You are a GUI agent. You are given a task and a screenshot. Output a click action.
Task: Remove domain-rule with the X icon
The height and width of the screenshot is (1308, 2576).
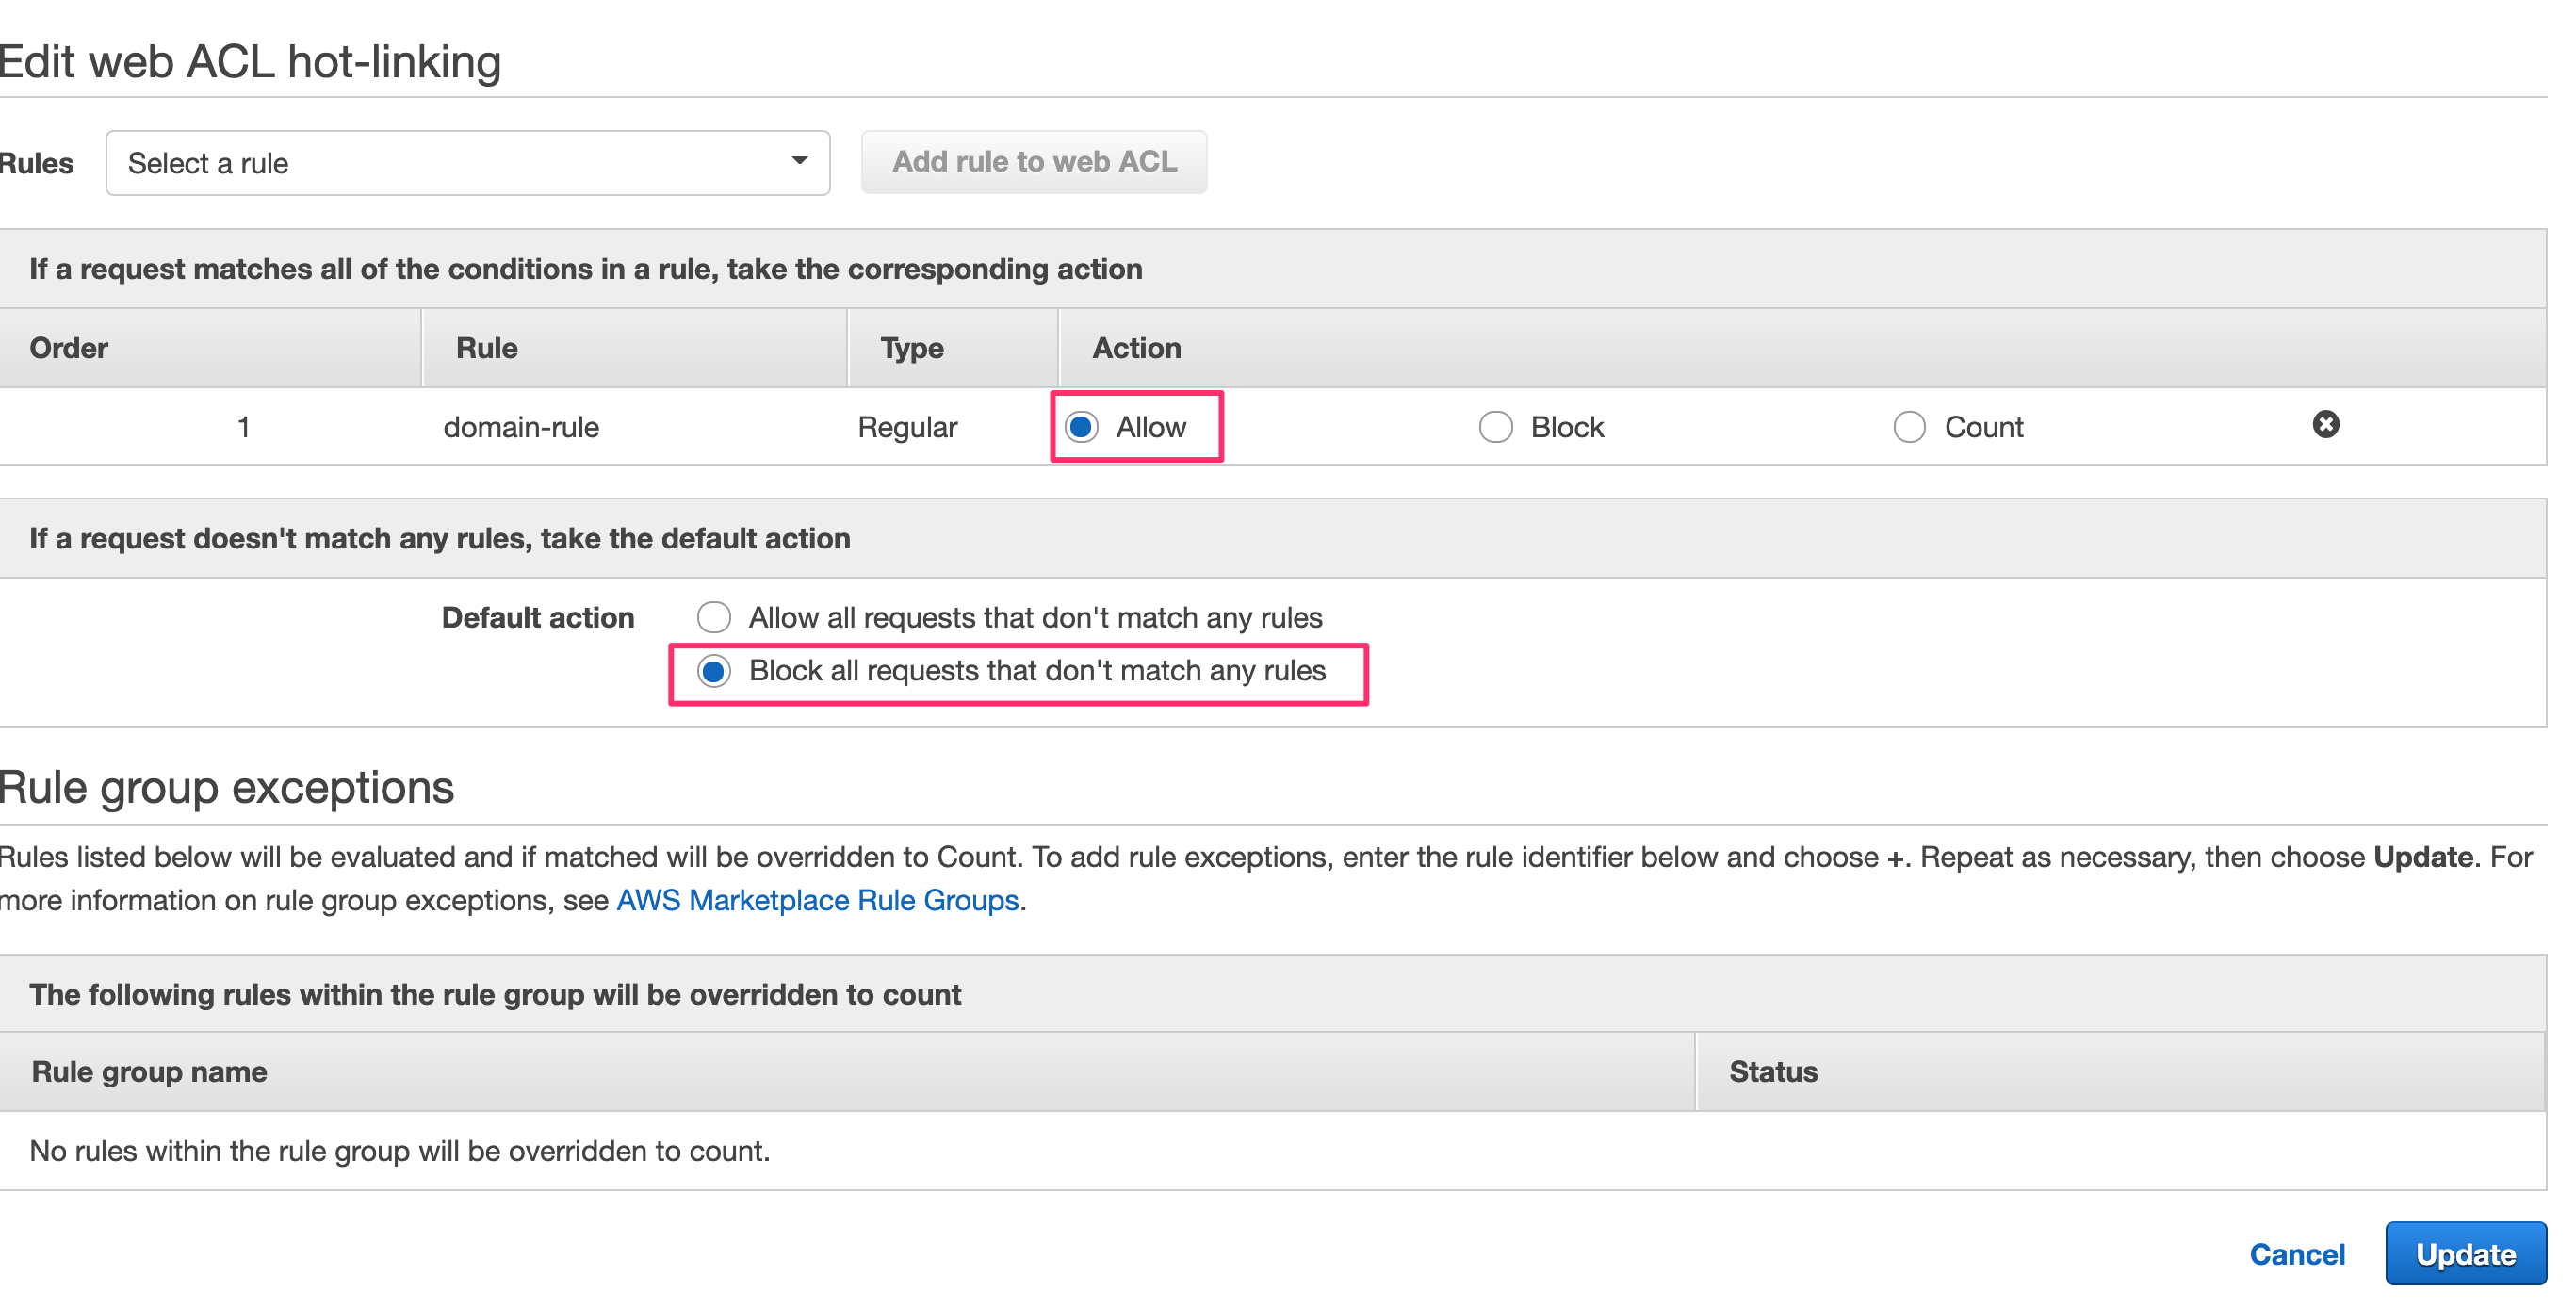pos(2325,425)
